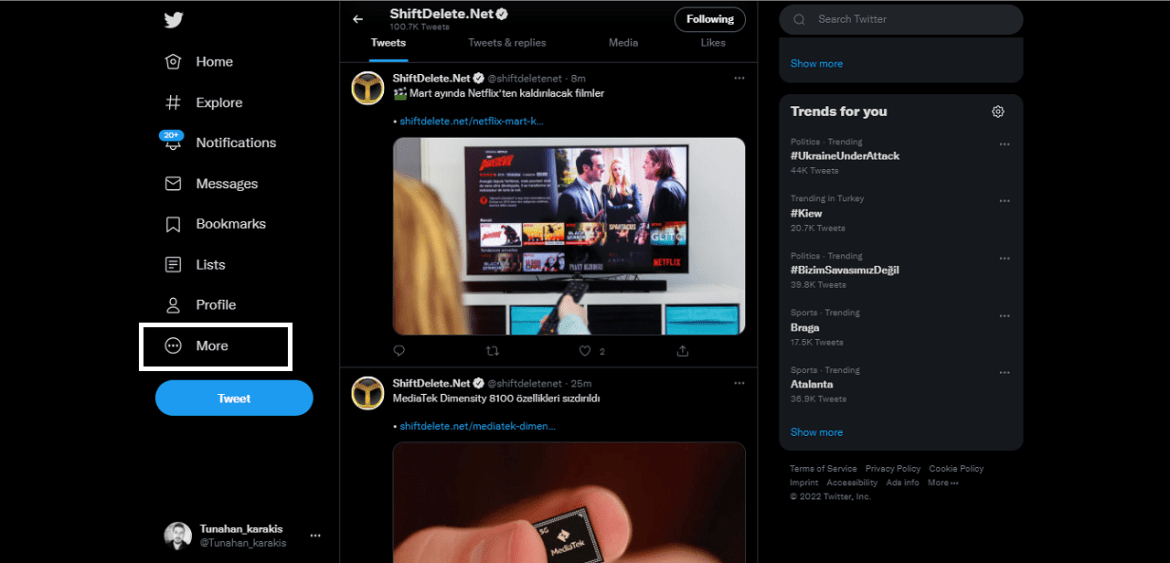Viewport: 1170px width, 563px height.
Task: Open Cookie Policy footer link
Action: tap(956, 469)
